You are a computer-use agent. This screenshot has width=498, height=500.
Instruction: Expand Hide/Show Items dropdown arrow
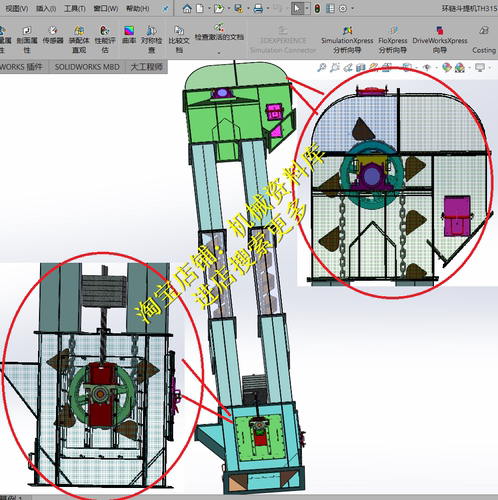point(437,68)
